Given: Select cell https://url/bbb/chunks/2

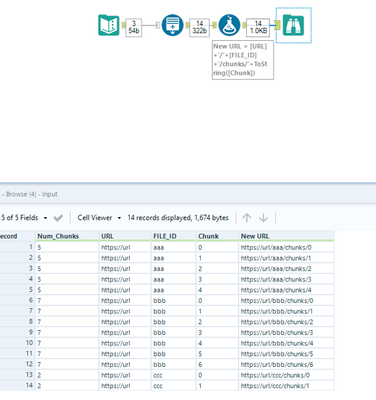Looking at the screenshot, I should (x=286, y=322).
